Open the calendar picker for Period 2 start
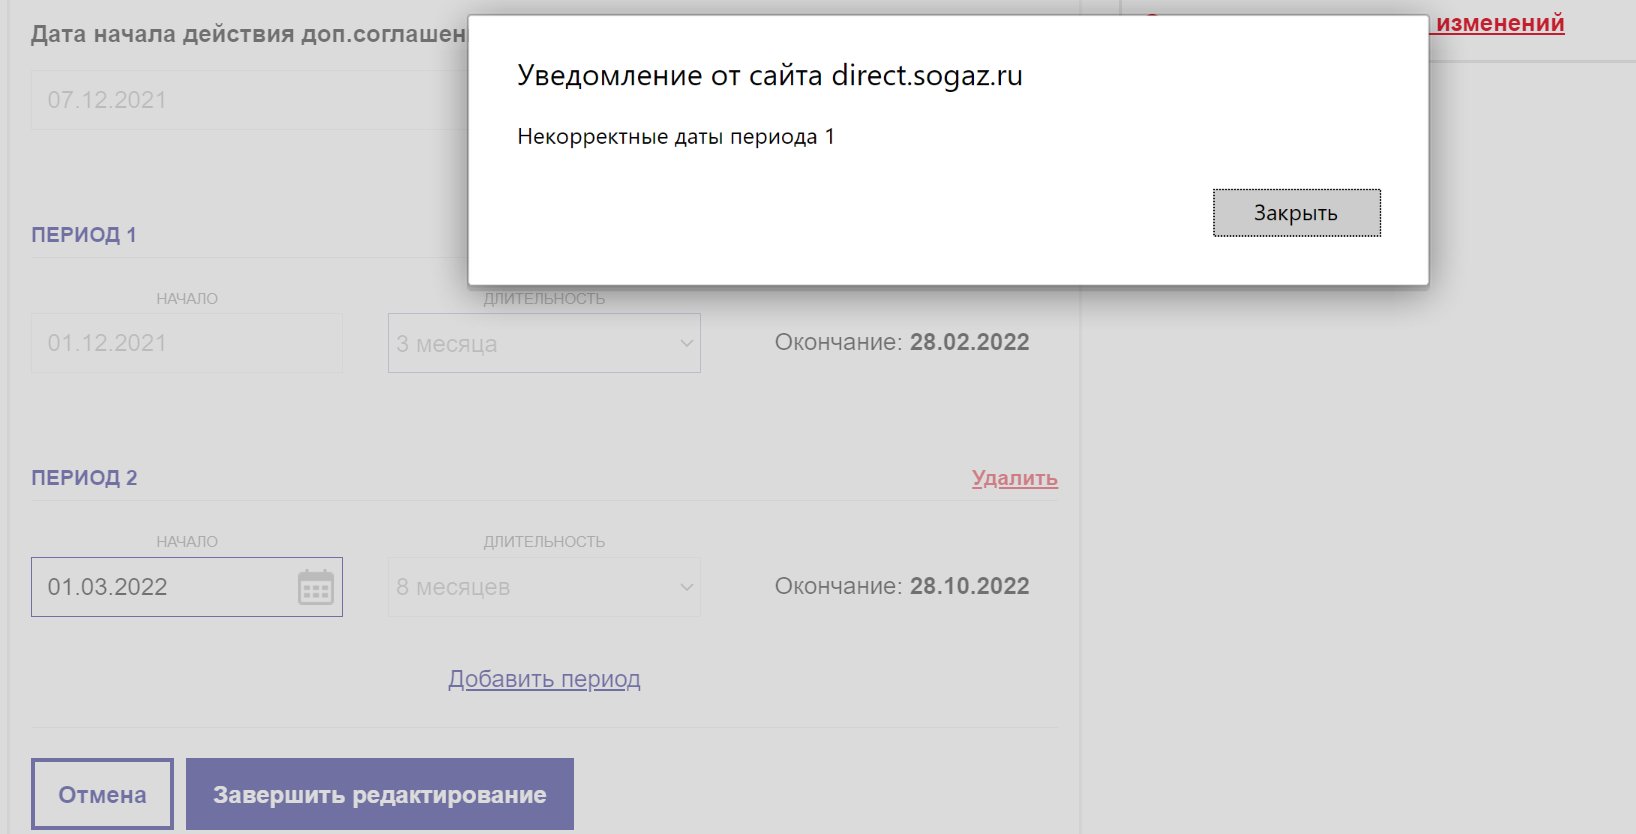The height and width of the screenshot is (834, 1636). (315, 587)
